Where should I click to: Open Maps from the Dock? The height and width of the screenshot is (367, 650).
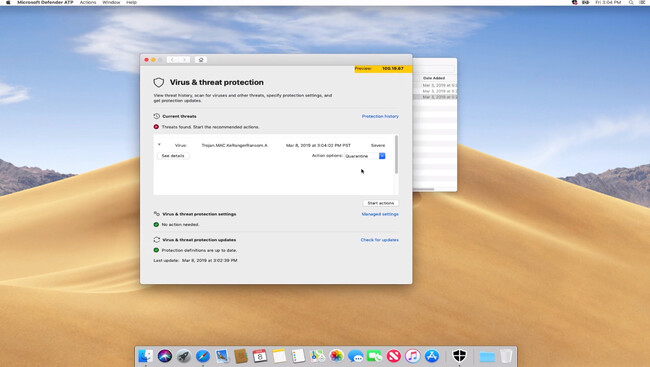318,356
